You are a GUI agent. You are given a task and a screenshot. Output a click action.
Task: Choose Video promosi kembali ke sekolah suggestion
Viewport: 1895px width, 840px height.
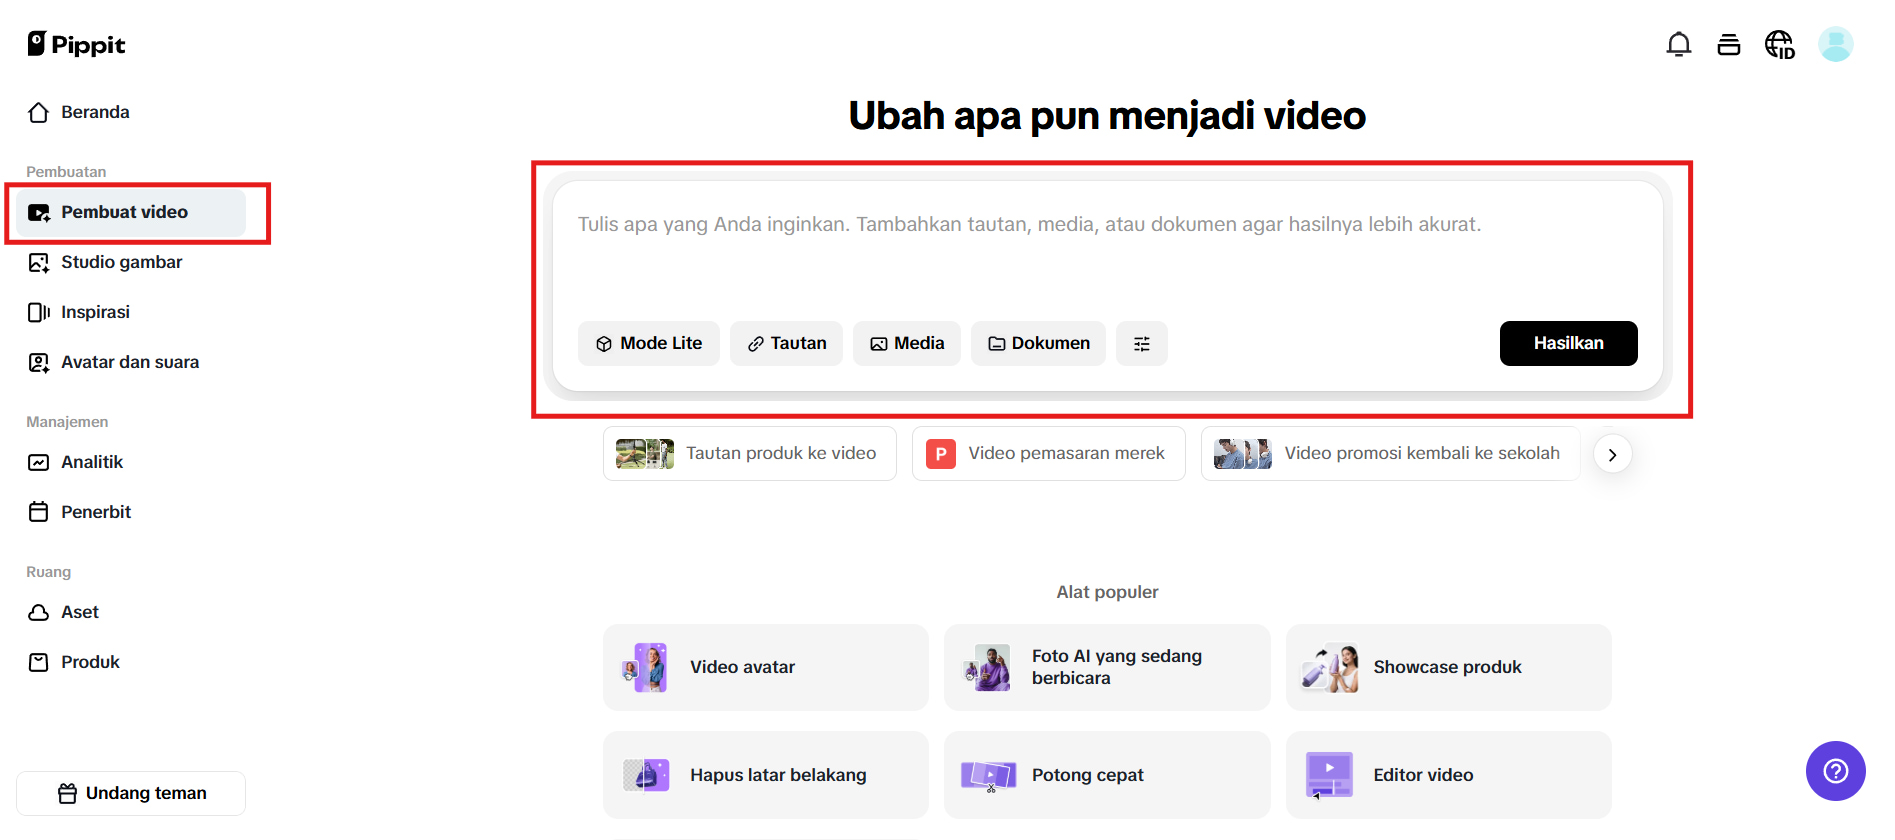pos(1391,454)
